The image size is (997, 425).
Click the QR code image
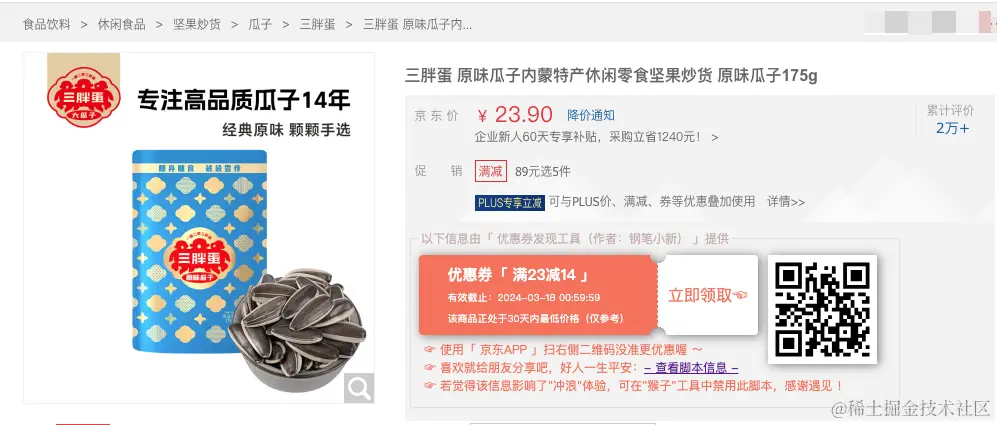(x=822, y=309)
